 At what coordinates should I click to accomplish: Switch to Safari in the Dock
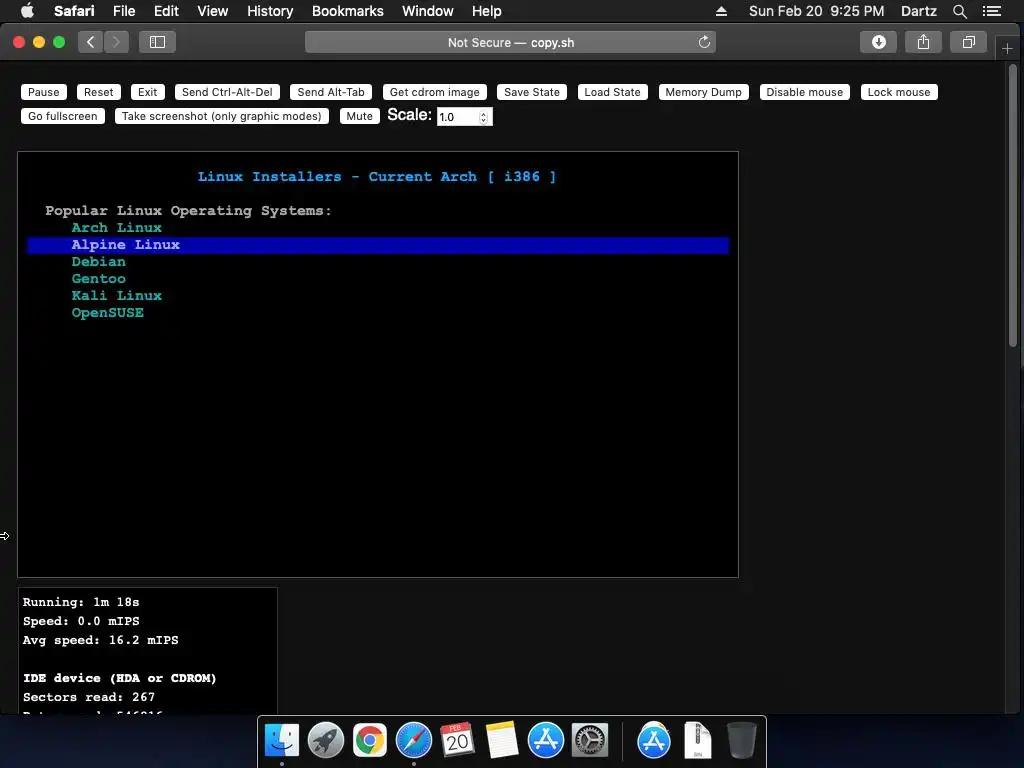tap(413, 740)
